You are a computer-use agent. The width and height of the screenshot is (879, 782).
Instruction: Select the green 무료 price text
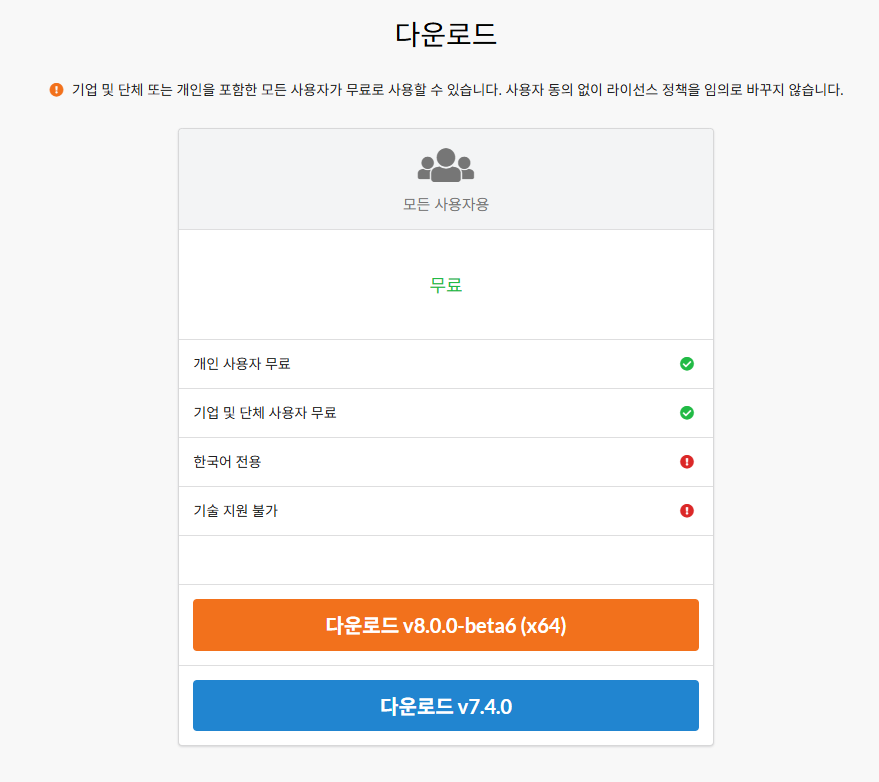[446, 285]
